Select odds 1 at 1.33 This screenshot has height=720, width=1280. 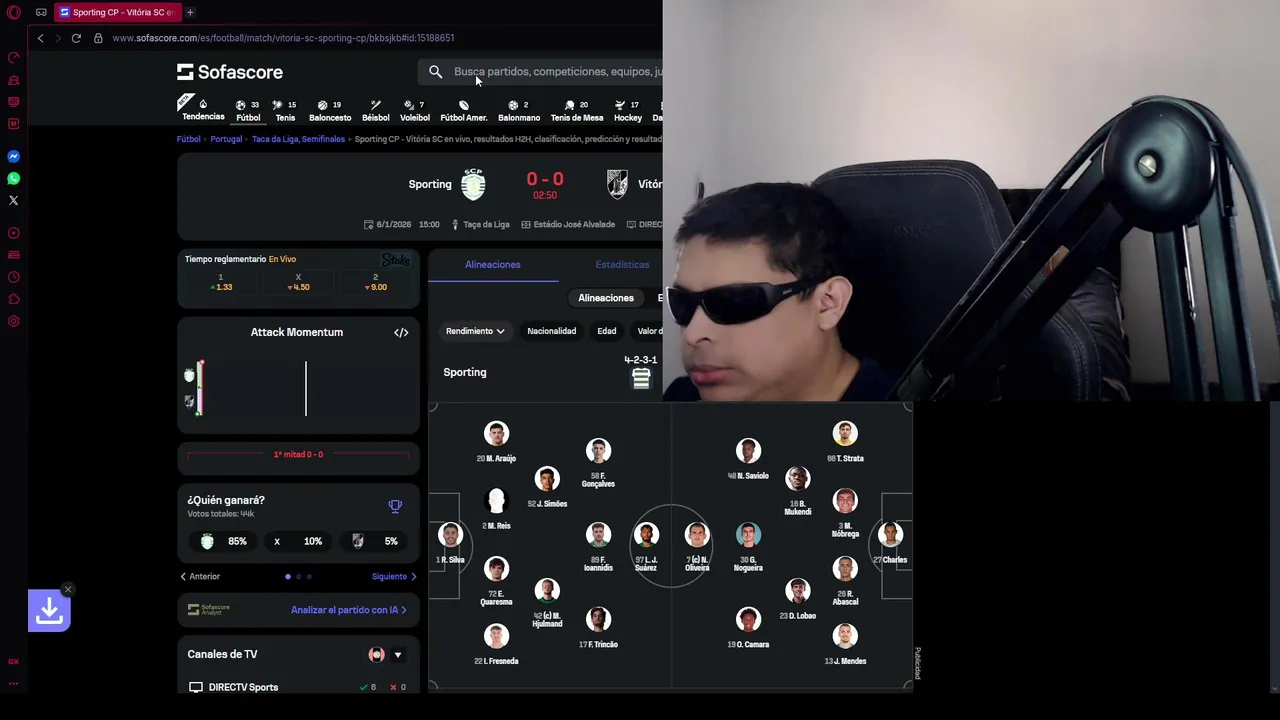pyautogui.click(x=221, y=282)
